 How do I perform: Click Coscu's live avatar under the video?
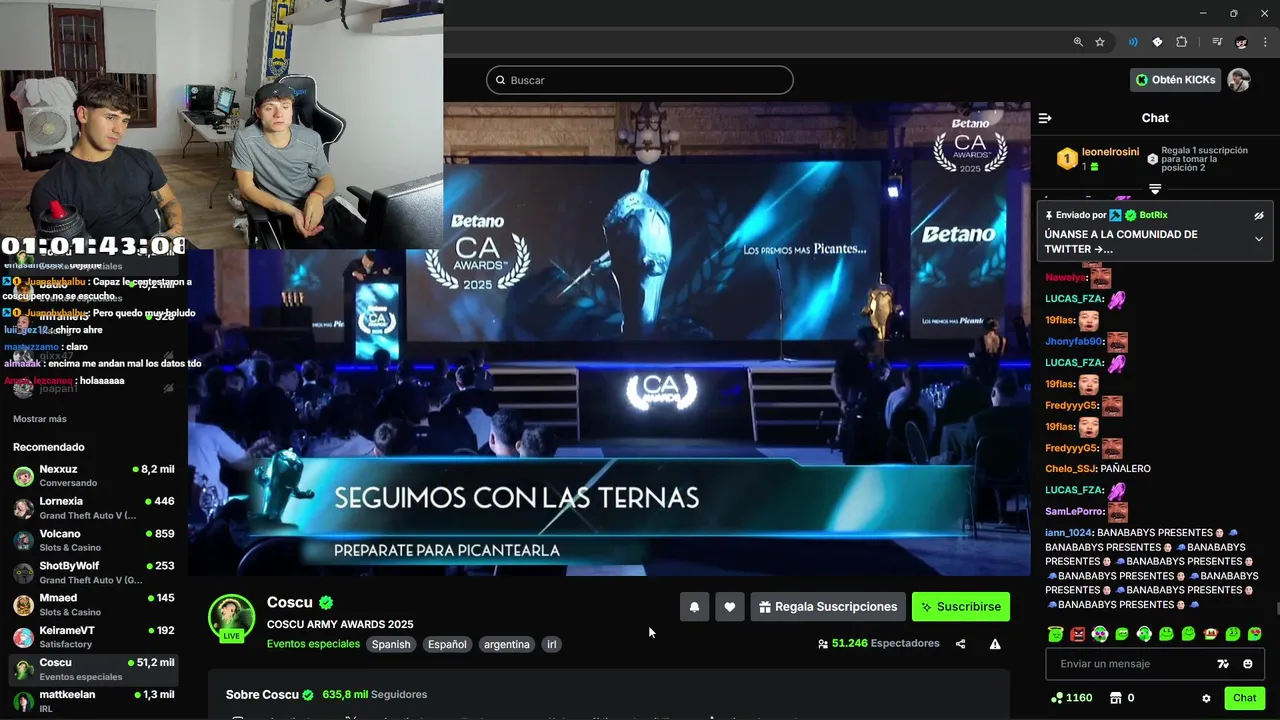231,618
